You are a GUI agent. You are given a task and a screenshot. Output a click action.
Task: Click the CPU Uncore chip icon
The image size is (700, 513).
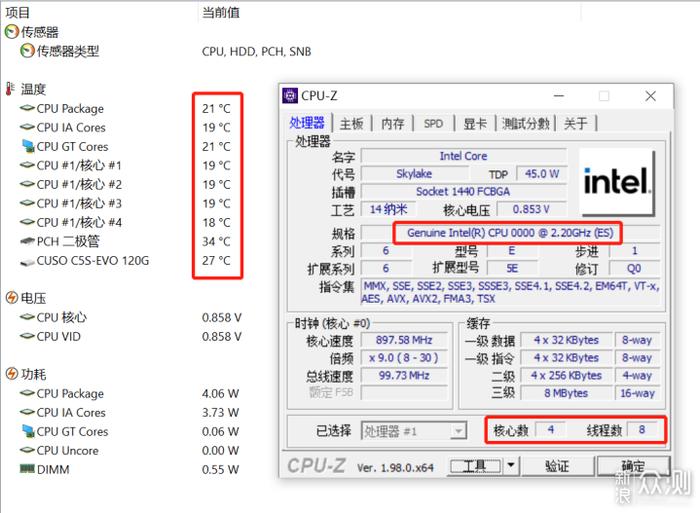point(27,450)
